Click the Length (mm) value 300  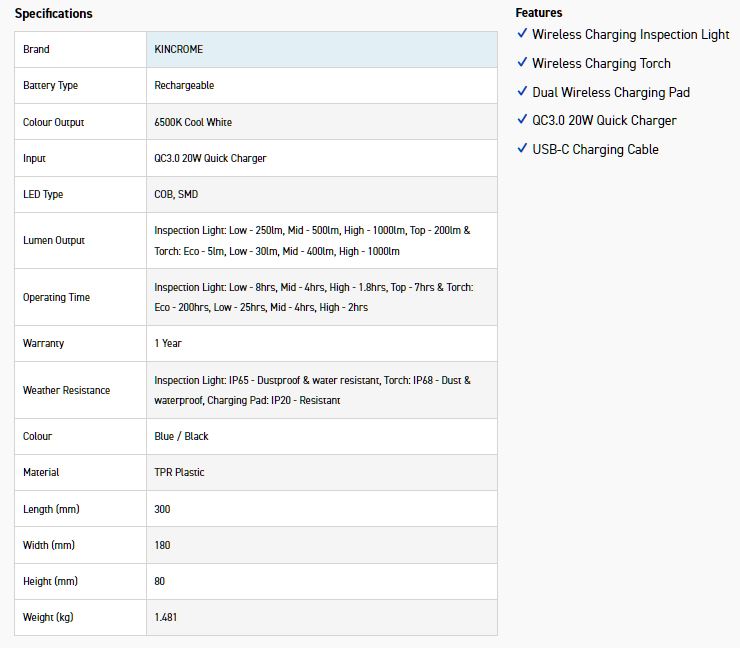coord(162,509)
